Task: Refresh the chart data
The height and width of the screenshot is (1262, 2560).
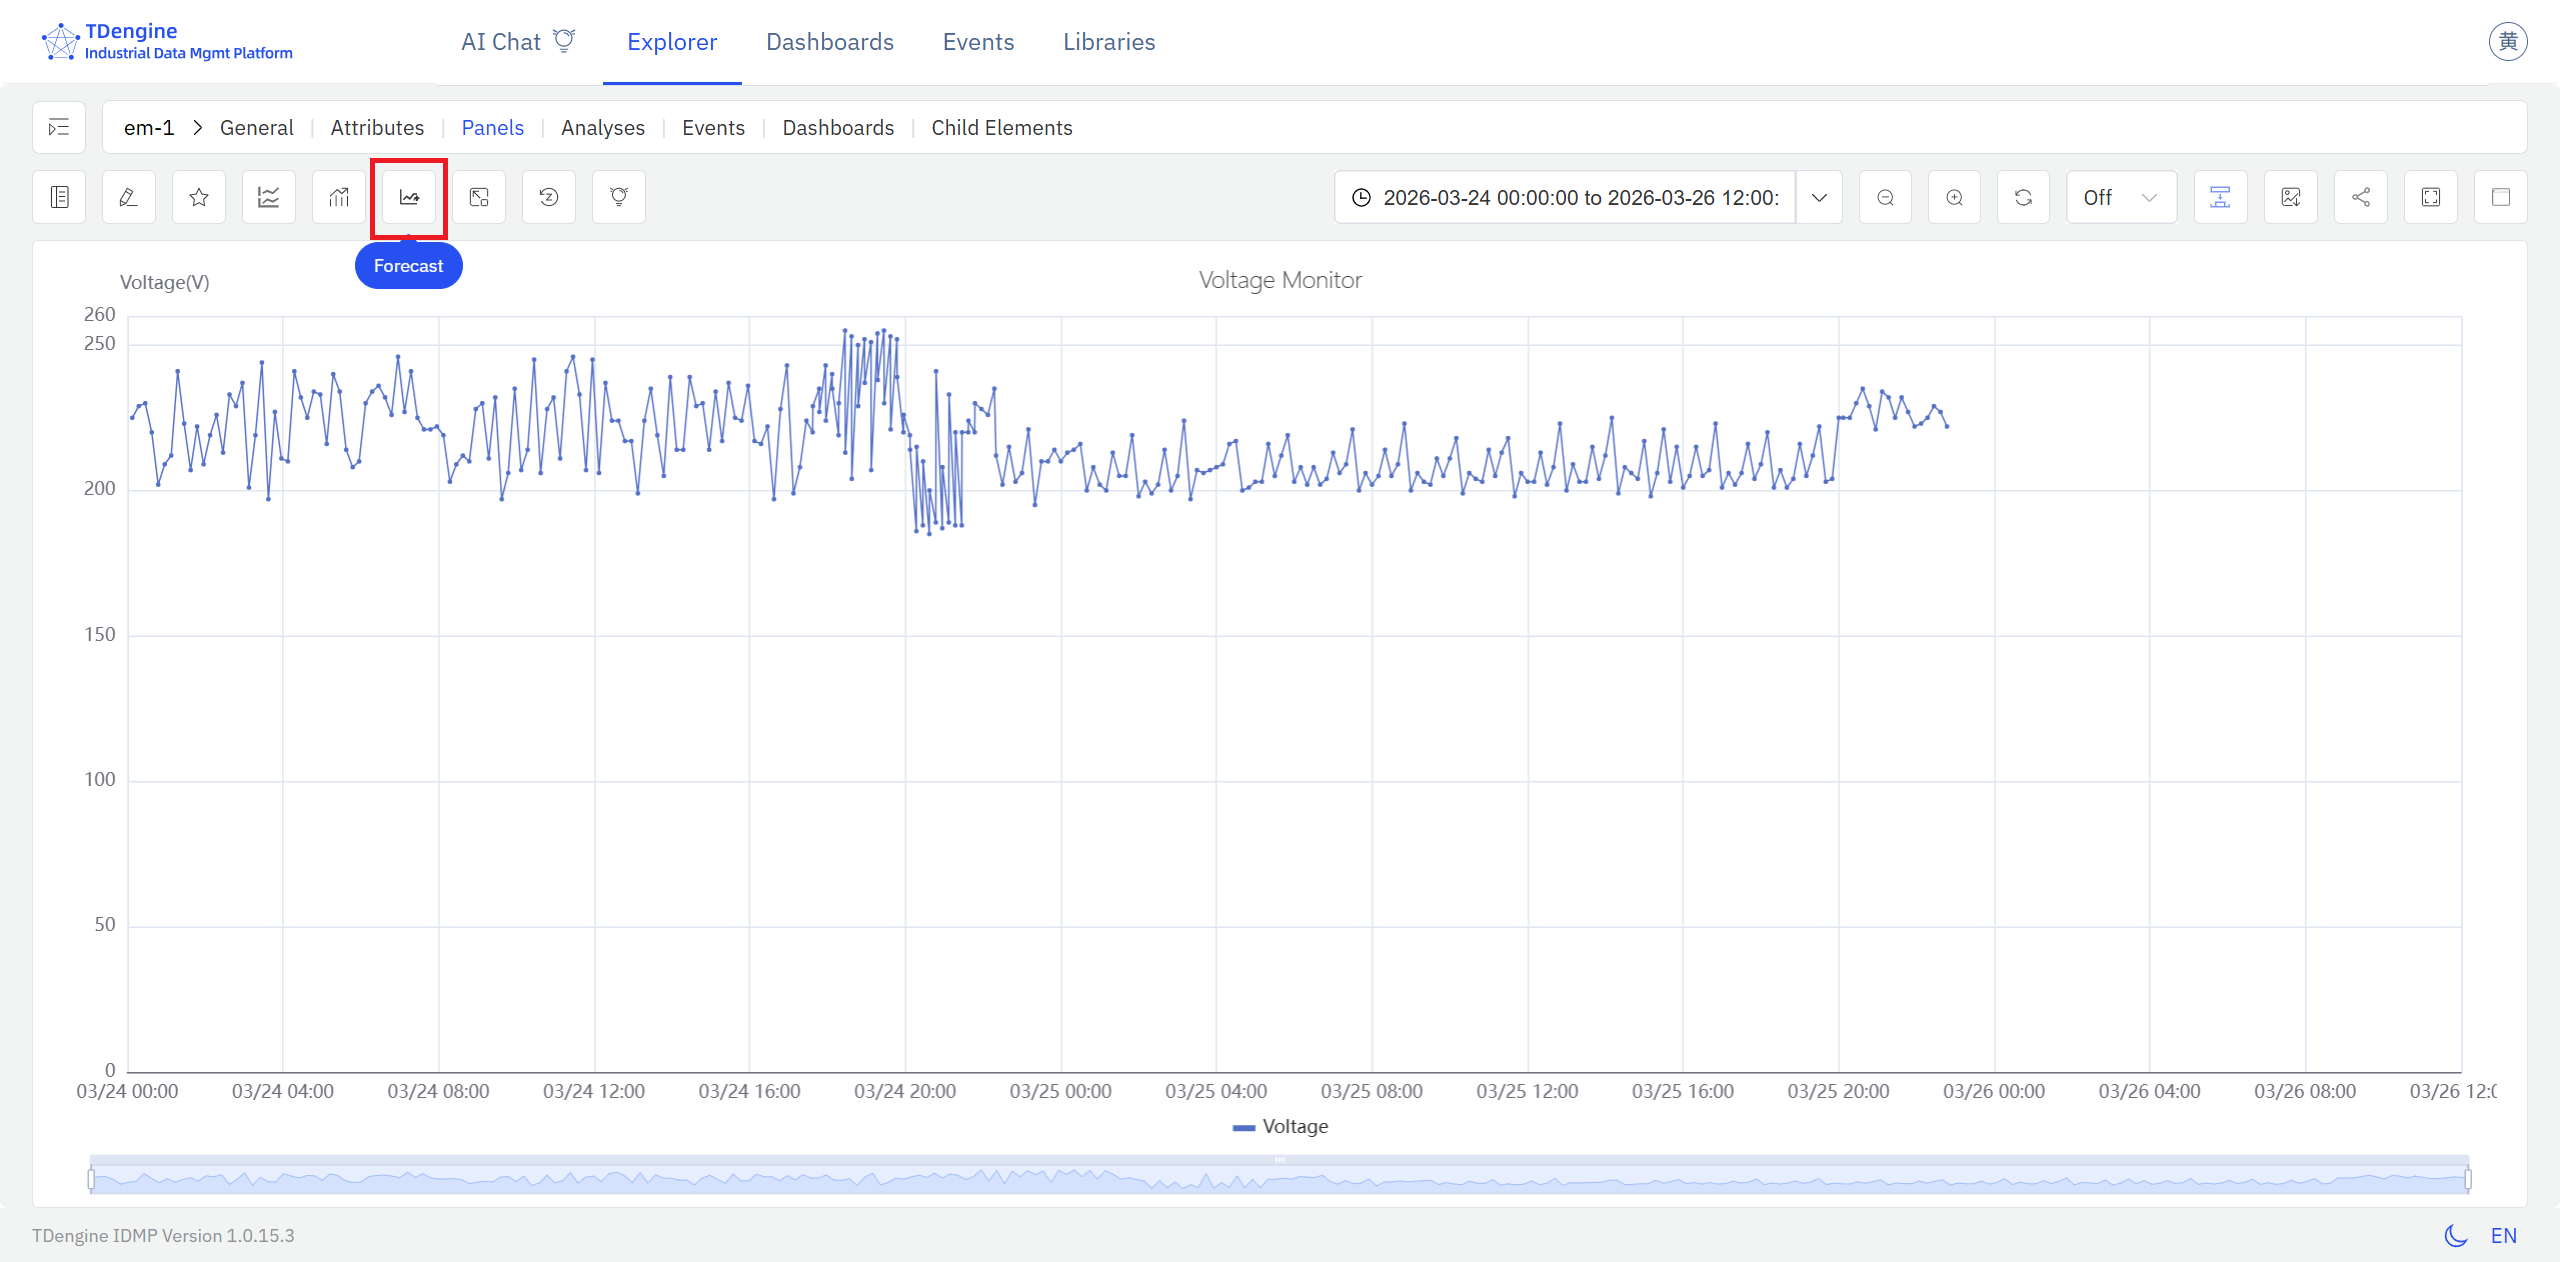Action: click(2024, 197)
